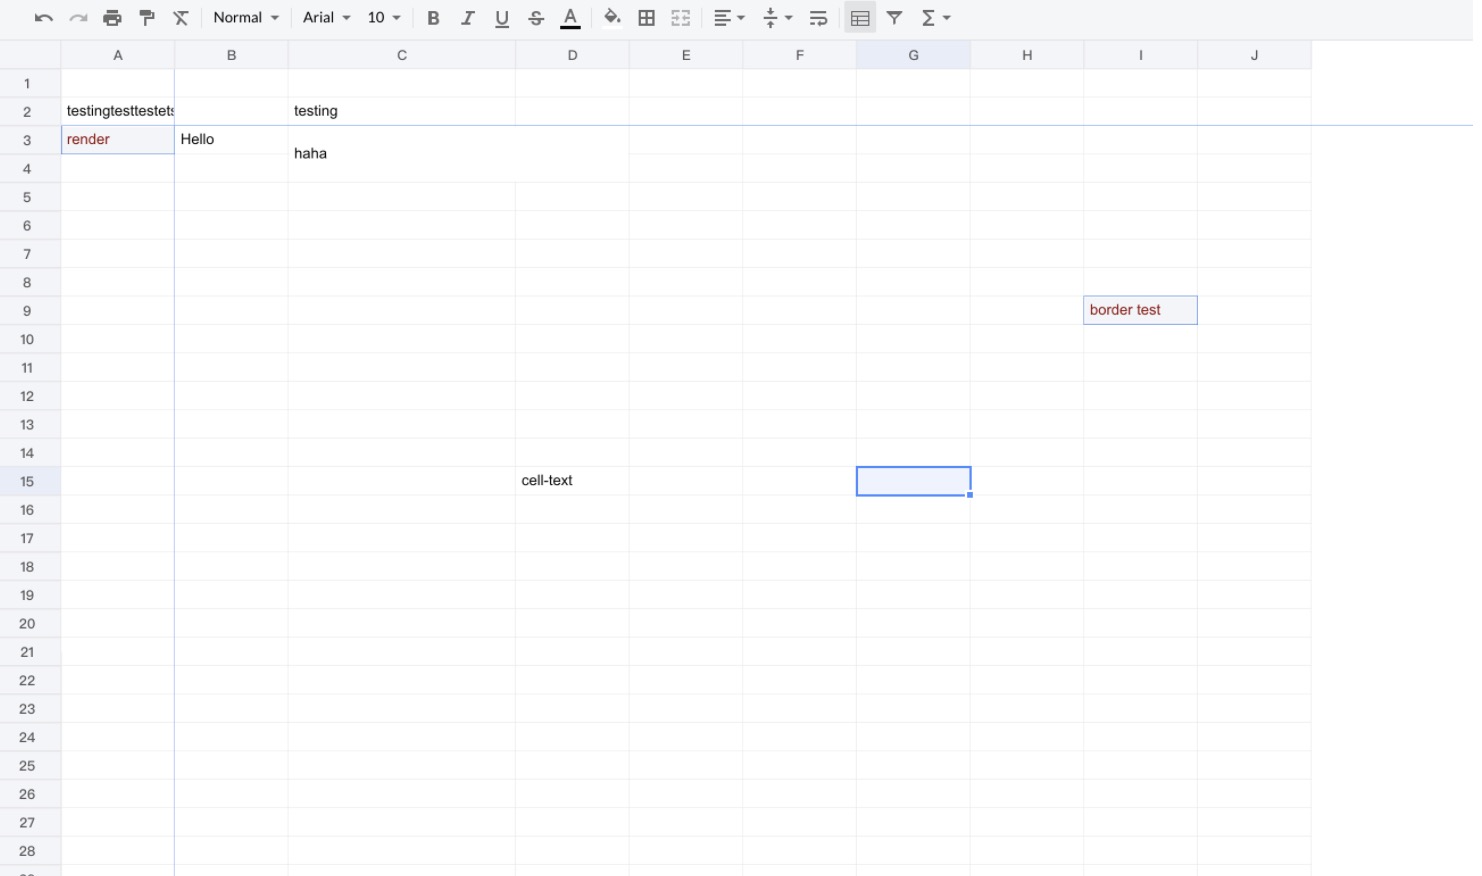Select column G header
This screenshot has width=1482, height=876.
(x=913, y=55)
